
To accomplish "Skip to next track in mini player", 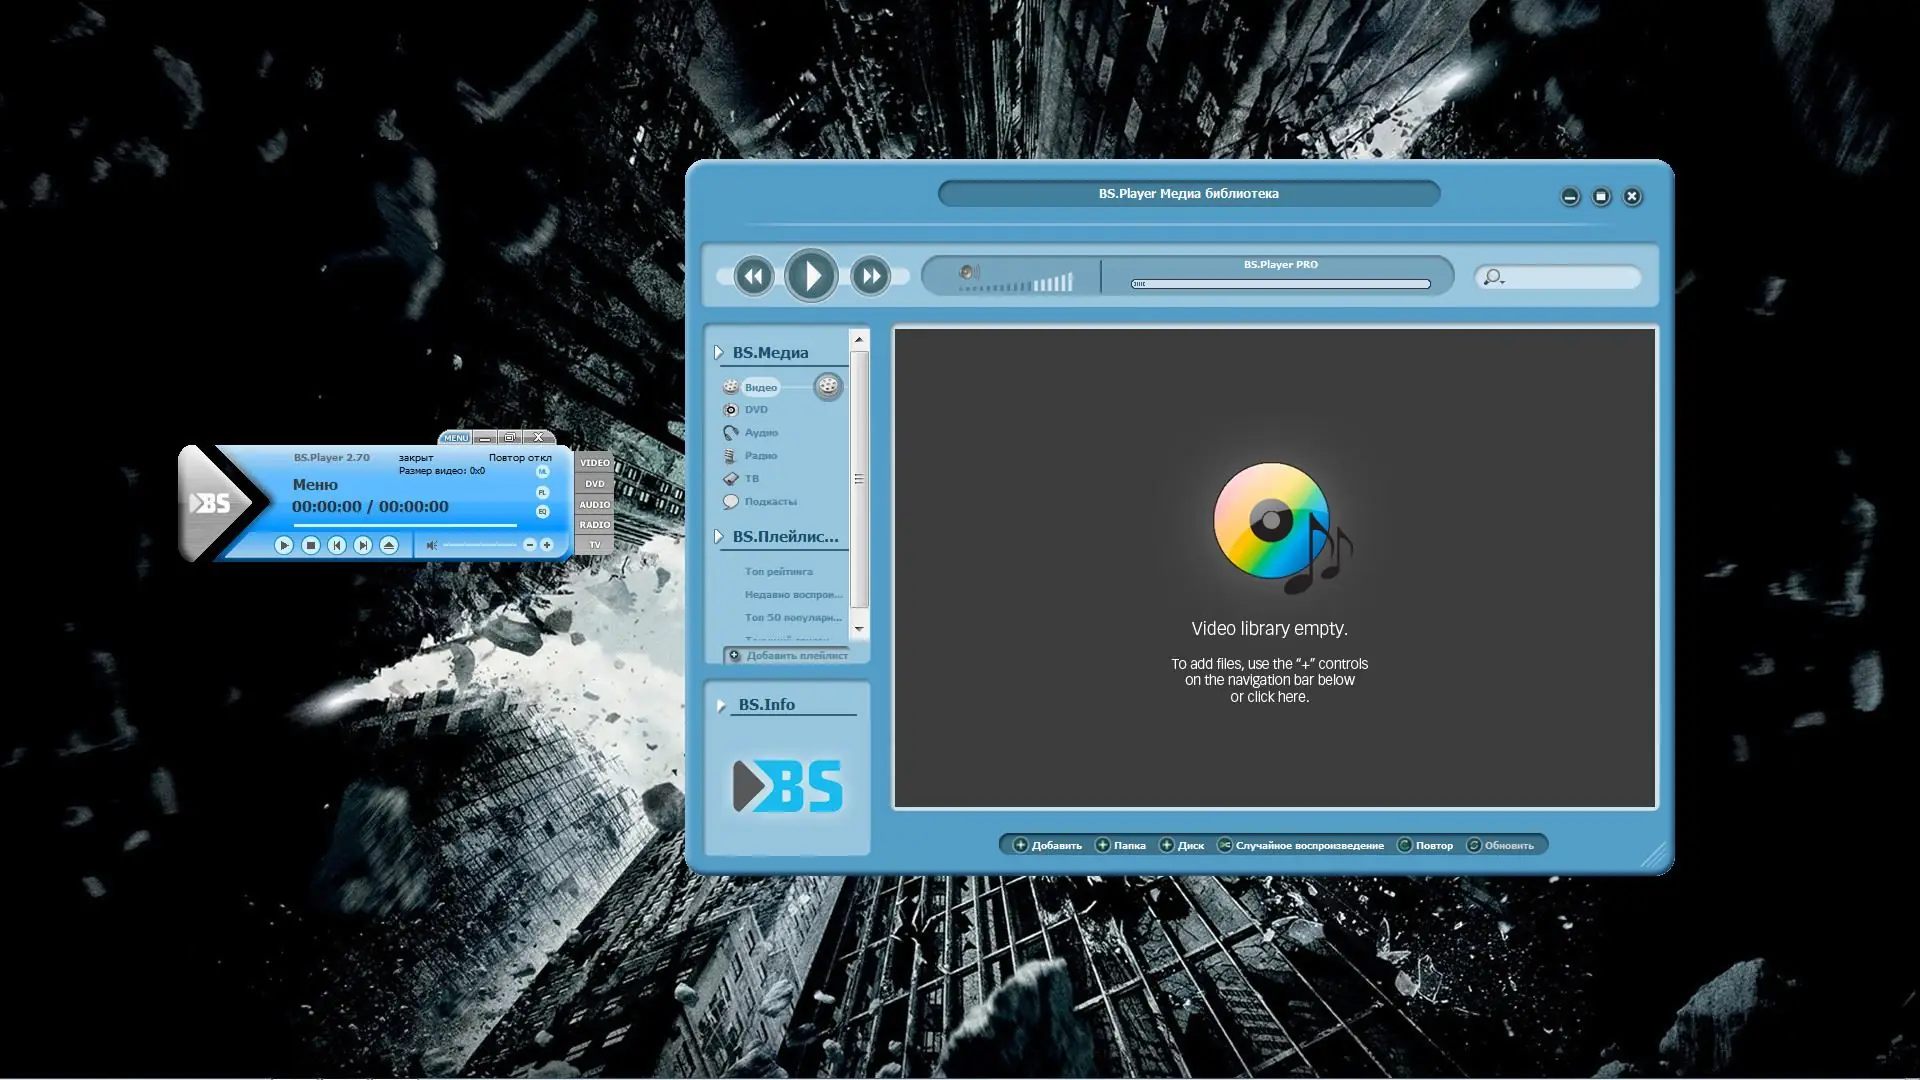I will pyautogui.click(x=363, y=545).
